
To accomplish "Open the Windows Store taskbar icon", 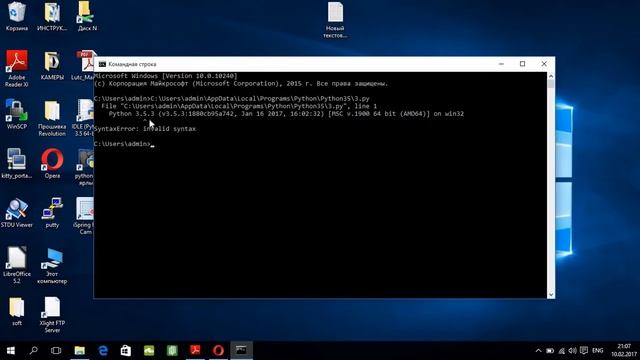I will [x=126, y=350].
